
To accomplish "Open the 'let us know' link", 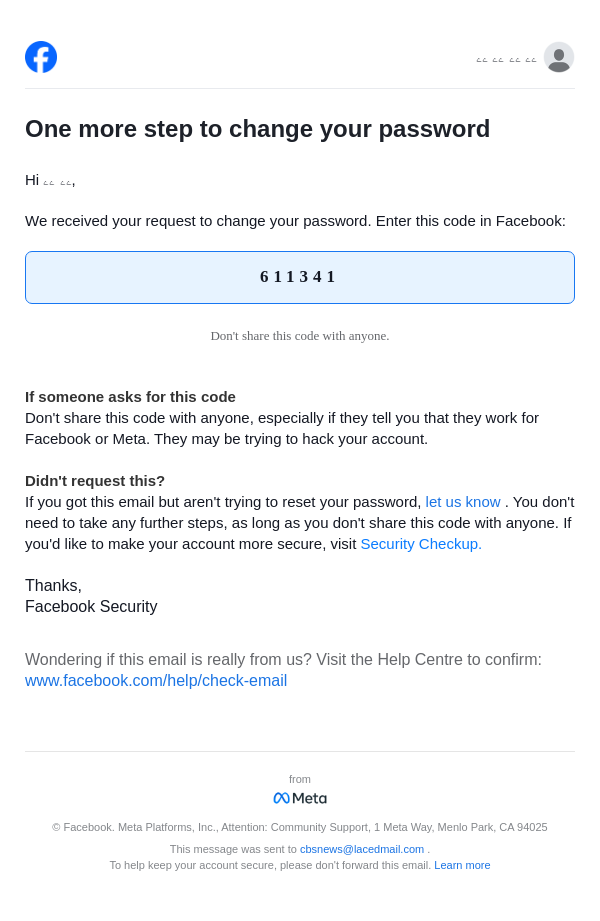I will tap(462, 502).
